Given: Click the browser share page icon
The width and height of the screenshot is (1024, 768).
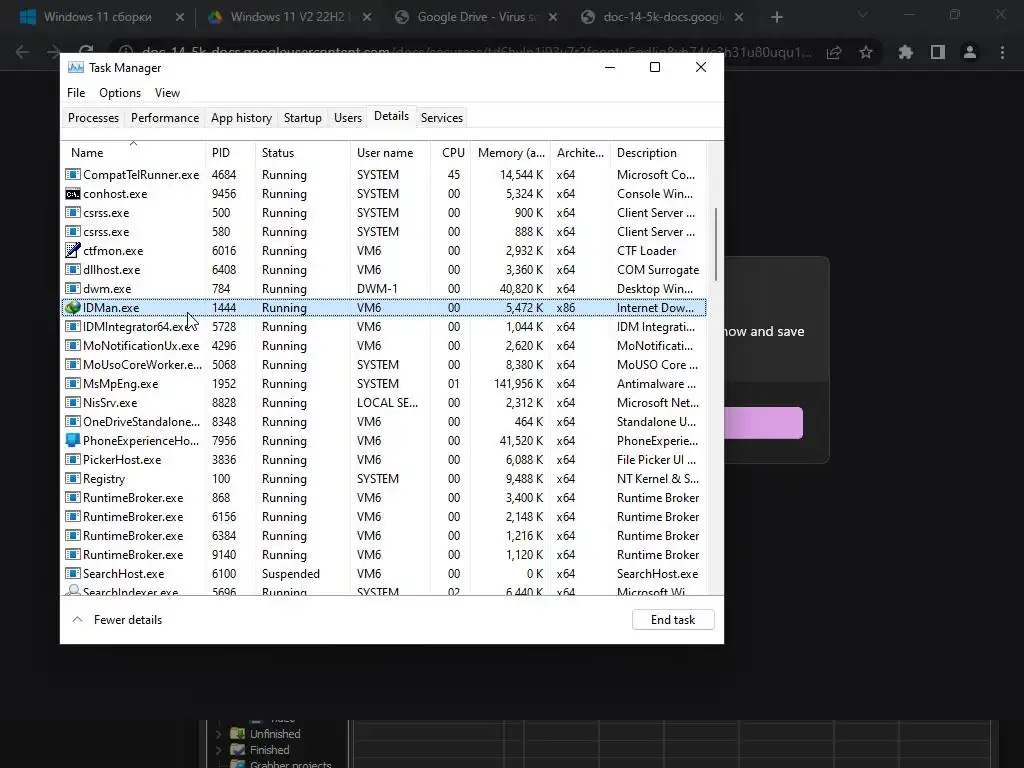Looking at the screenshot, I should tap(834, 52).
